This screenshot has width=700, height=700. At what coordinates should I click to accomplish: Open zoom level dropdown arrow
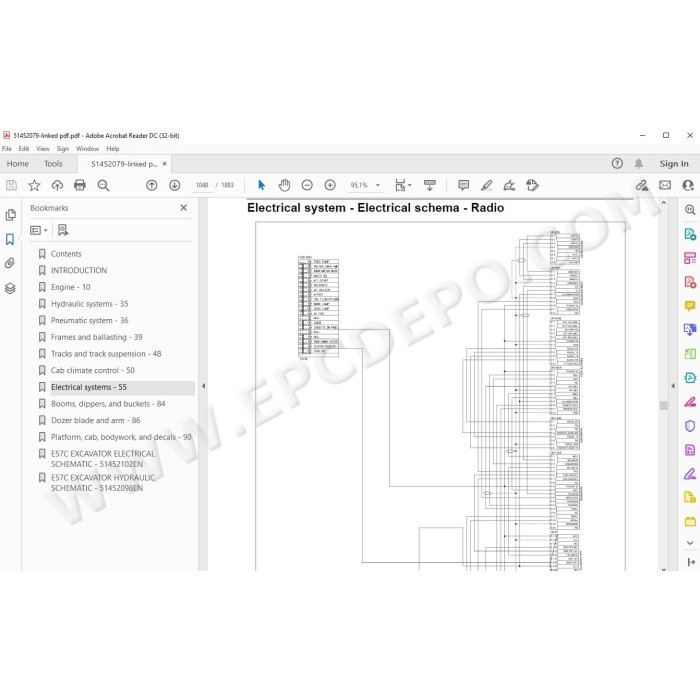[378, 185]
